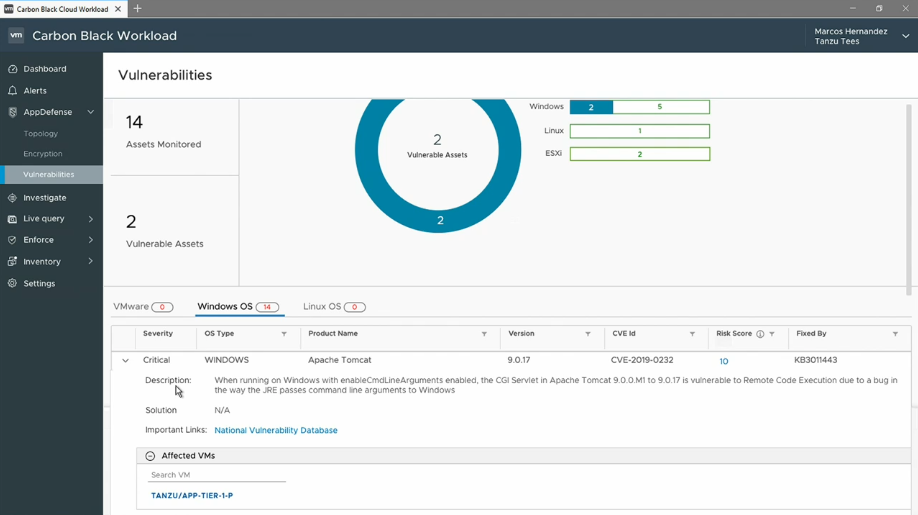
Task: Expand the Inventory submenu
Action: pos(91,261)
